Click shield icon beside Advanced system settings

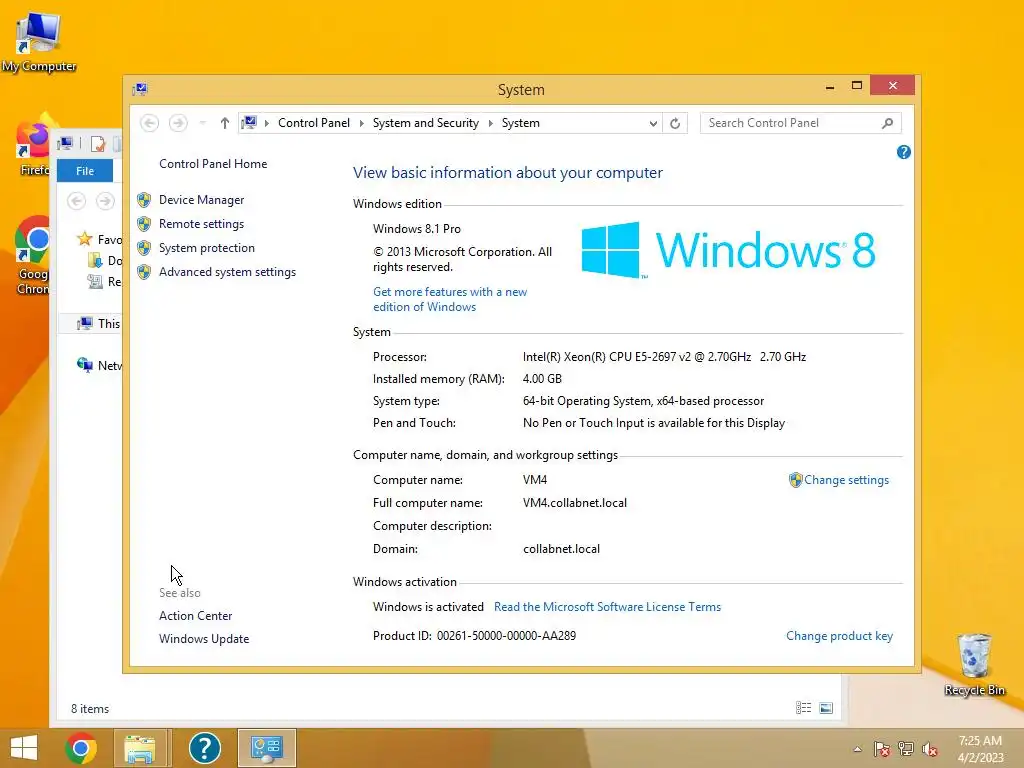(144, 272)
